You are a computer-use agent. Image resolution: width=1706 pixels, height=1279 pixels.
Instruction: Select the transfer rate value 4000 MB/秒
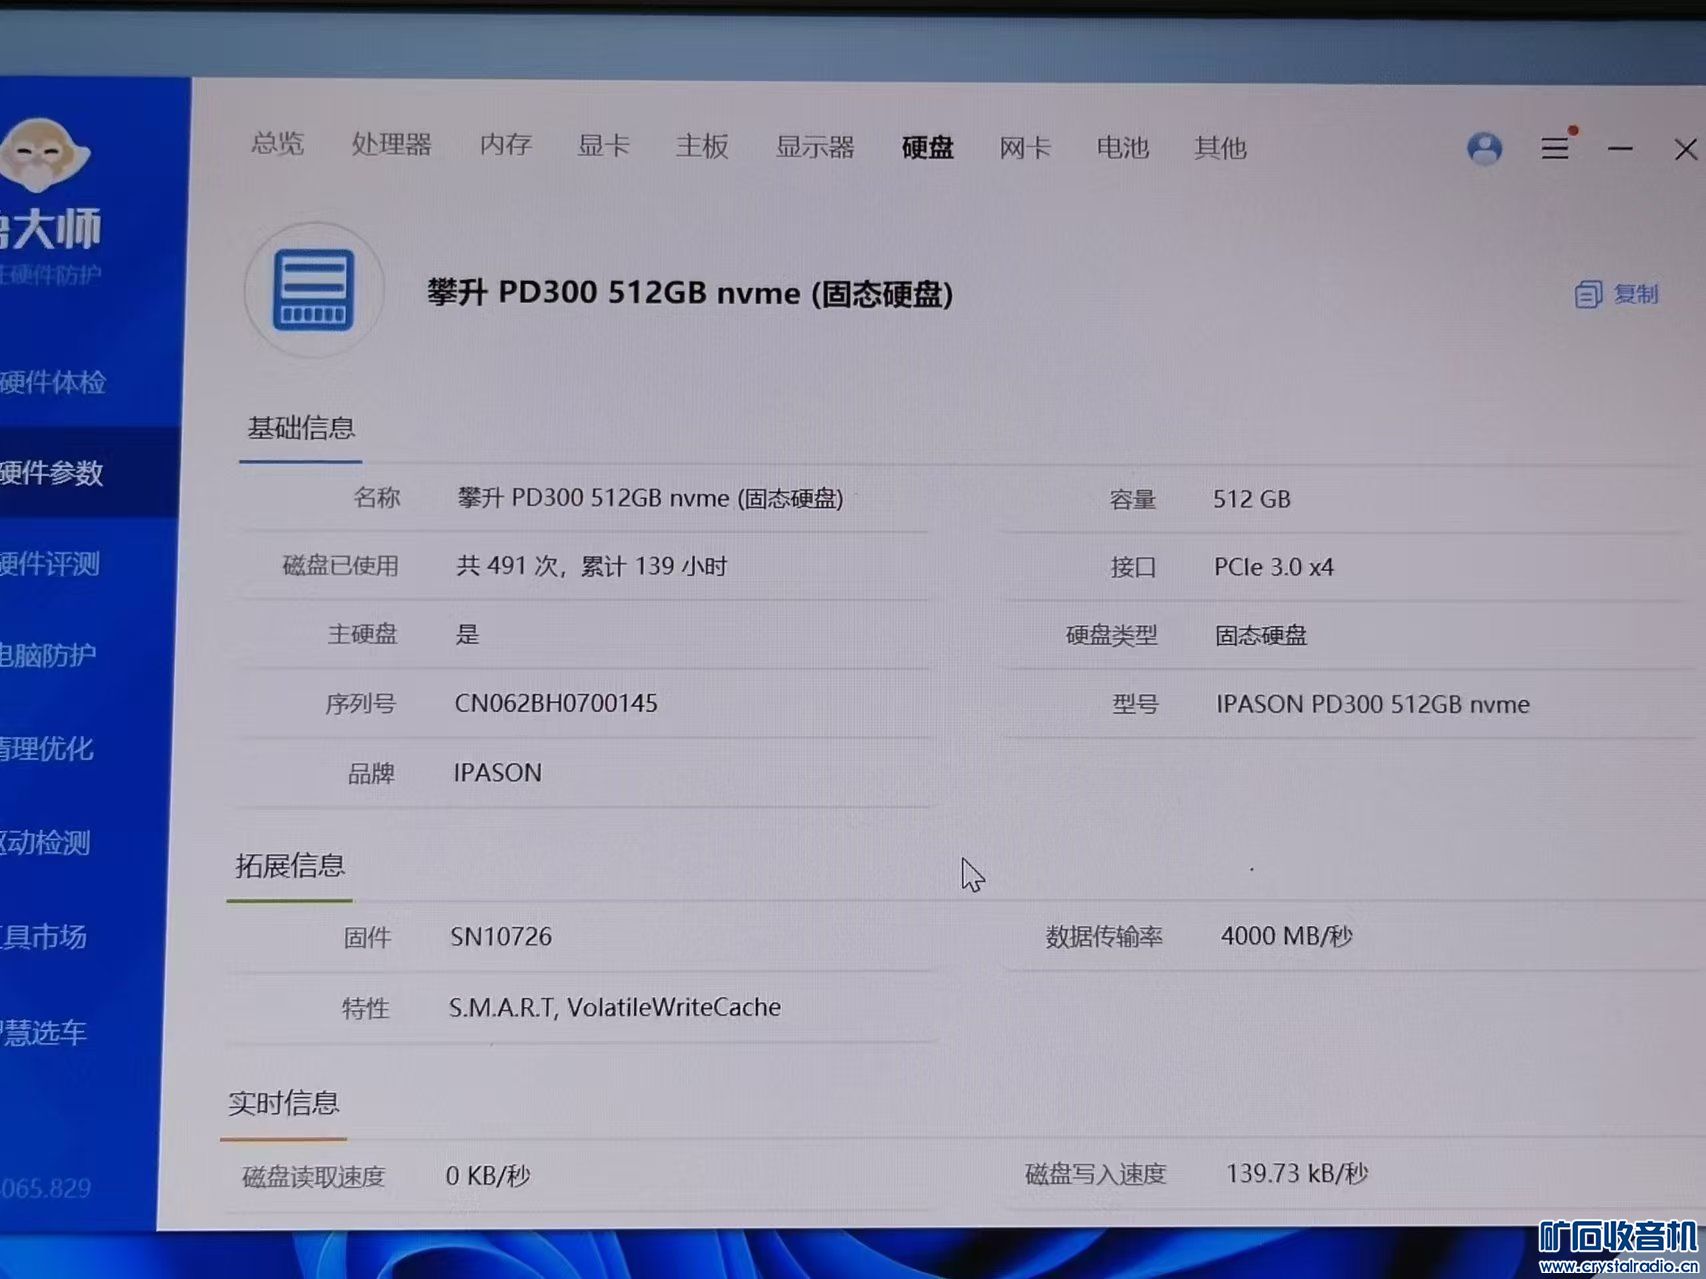(x=1287, y=936)
